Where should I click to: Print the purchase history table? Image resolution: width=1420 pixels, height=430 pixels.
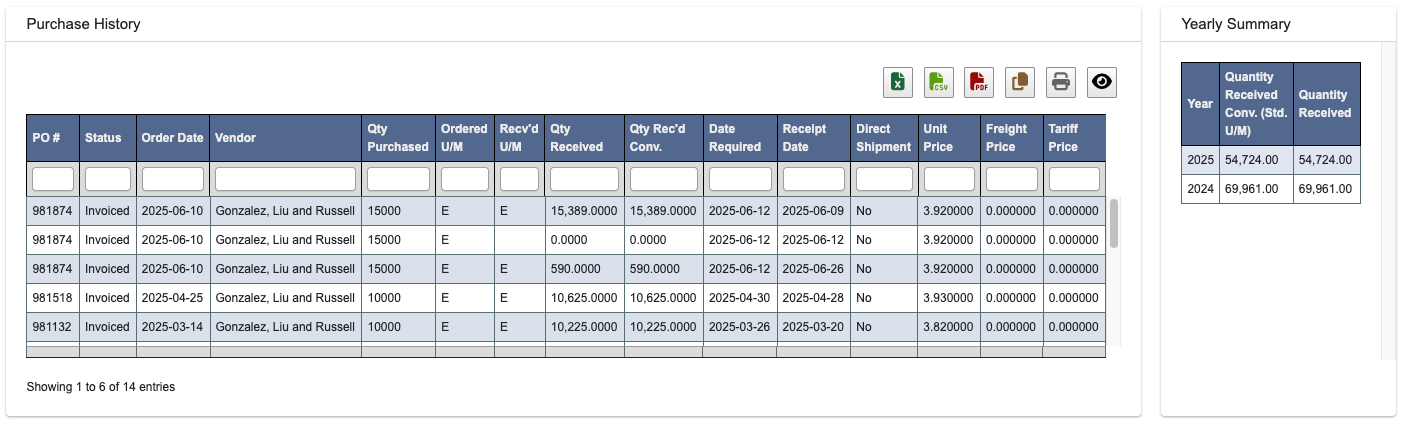point(1061,82)
